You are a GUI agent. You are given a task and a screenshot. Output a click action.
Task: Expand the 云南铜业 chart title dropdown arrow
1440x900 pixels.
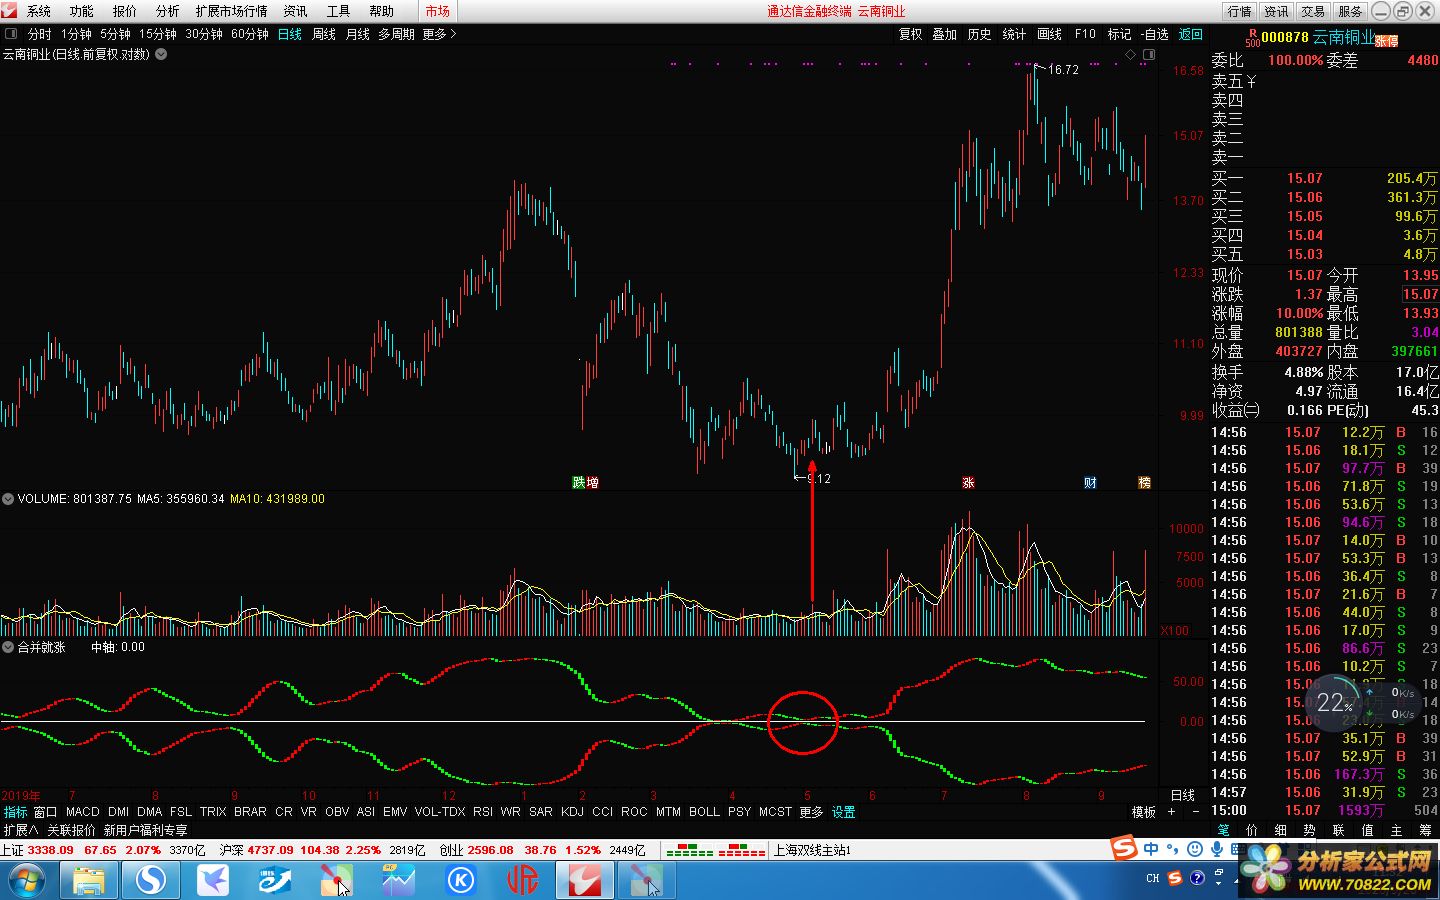point(160,54)
